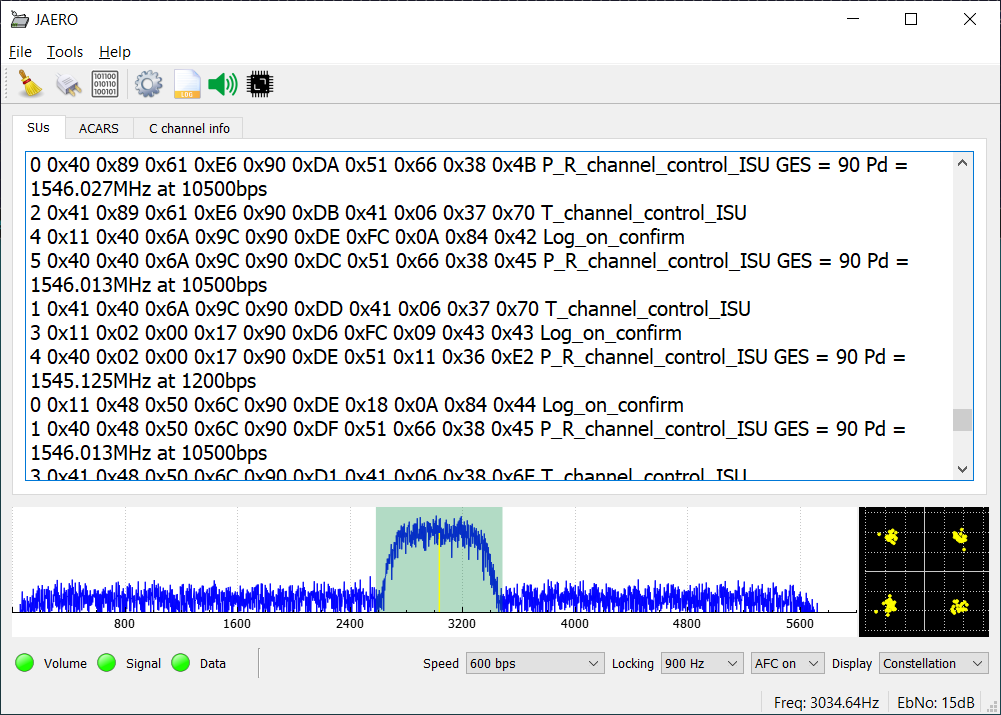Click the '1545.125MHz at 1200bps' log line
This screenshot has height=715, width=1001.
(x=144, y=381)
